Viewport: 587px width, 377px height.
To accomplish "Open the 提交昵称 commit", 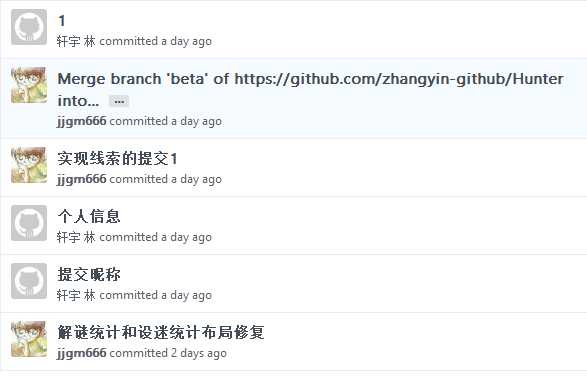I will tap(89, 274).
